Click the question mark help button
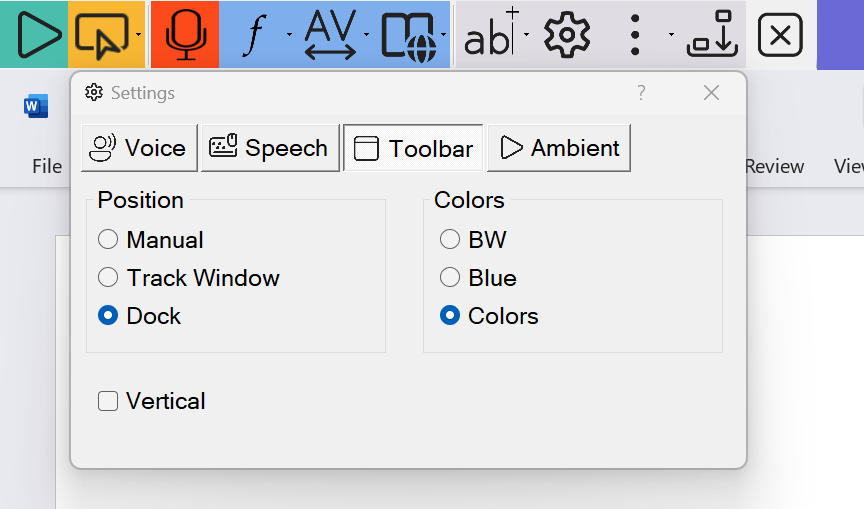 pos(641,93)
